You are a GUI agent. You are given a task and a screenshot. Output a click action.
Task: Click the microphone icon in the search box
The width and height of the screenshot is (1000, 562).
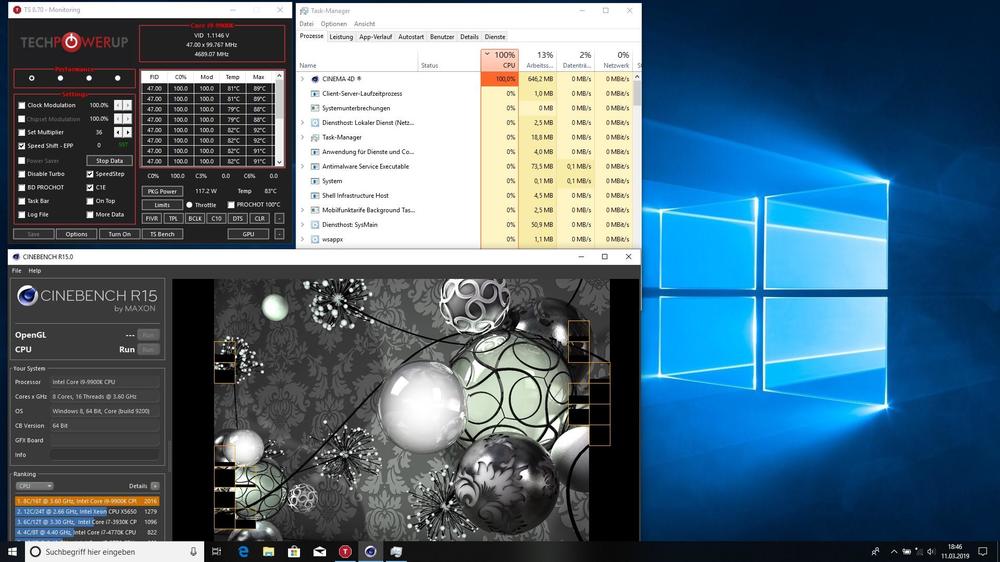coord(193,551)
